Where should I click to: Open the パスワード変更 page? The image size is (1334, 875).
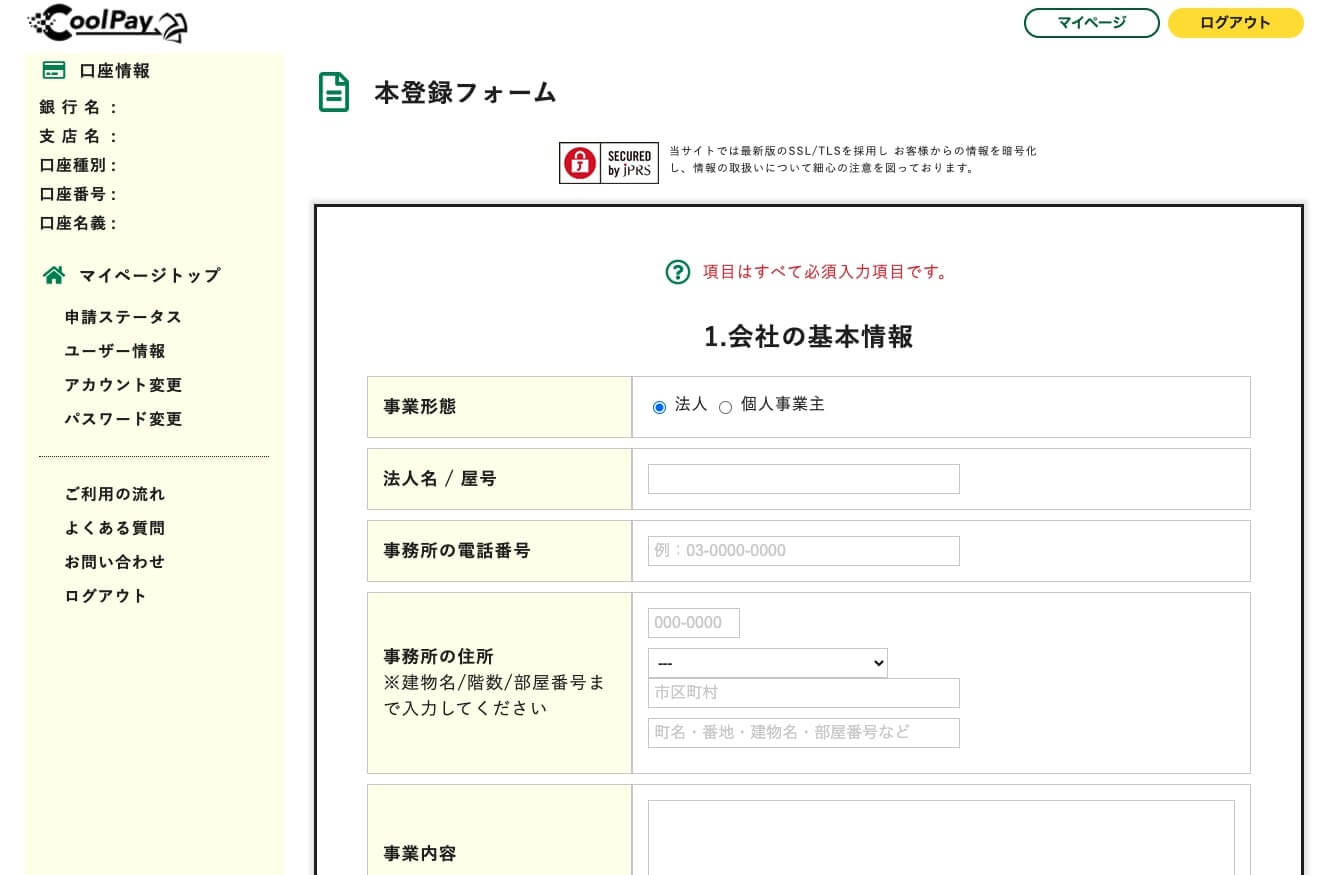coord(123,419)
